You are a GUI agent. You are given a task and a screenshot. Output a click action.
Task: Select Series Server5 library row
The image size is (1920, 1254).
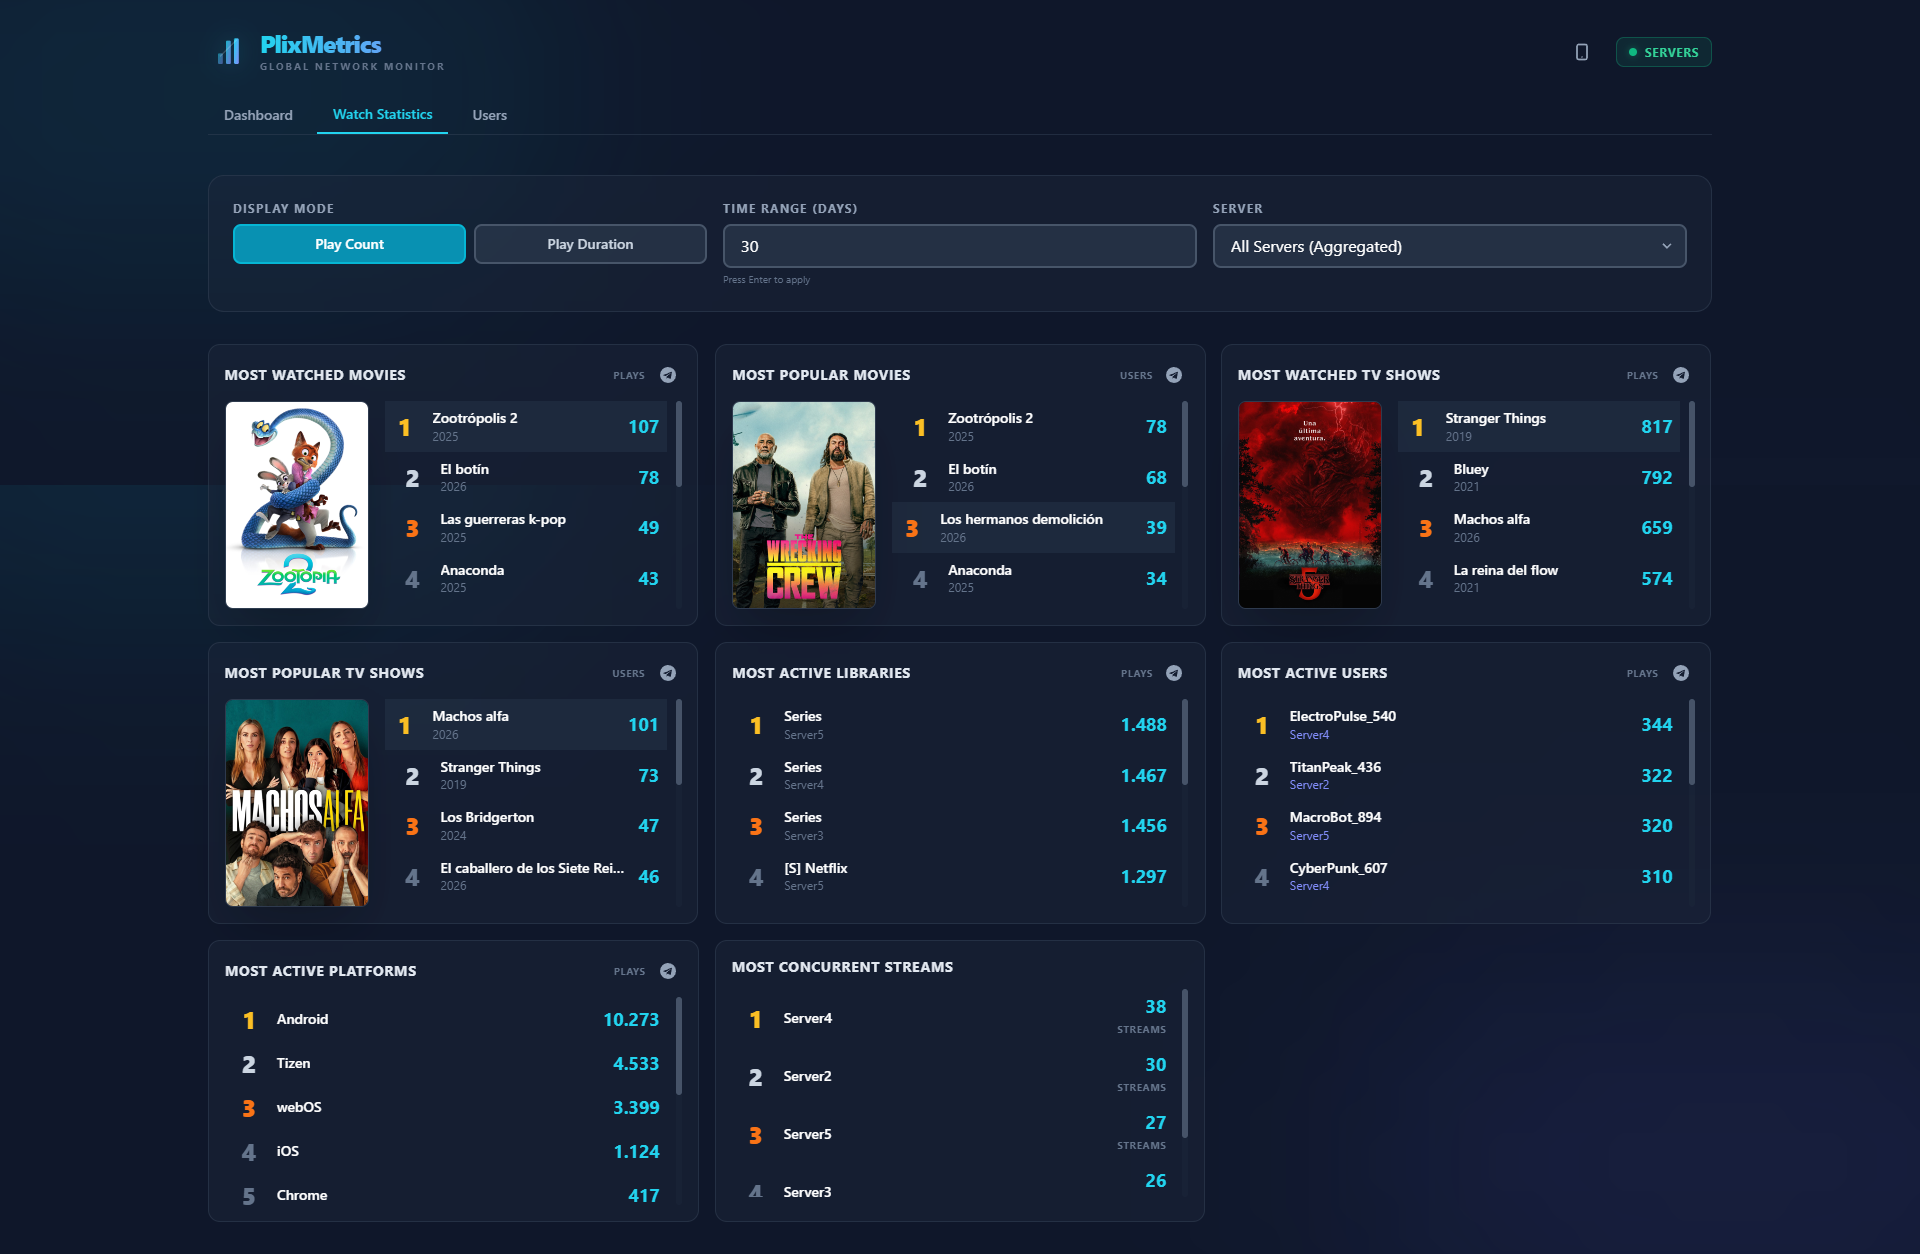point(953,725)
